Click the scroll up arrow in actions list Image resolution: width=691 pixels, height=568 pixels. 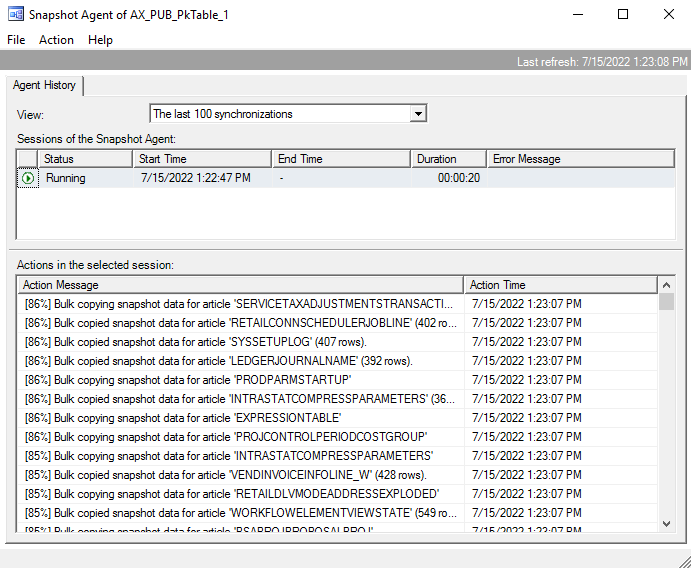(666, 285)
